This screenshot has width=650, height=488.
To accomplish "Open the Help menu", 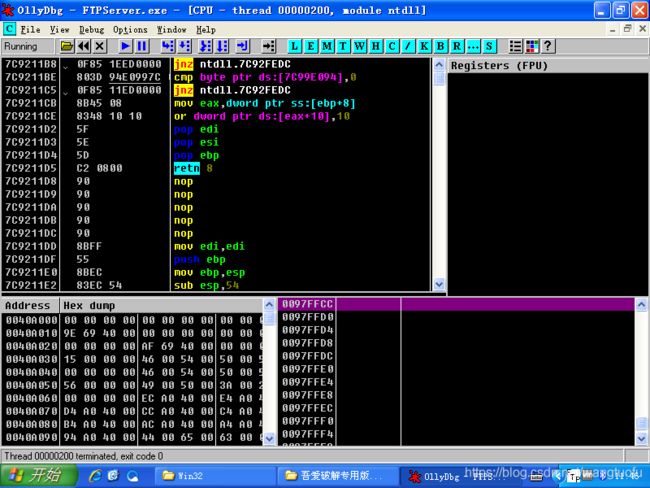I will [x=206, y=30].
